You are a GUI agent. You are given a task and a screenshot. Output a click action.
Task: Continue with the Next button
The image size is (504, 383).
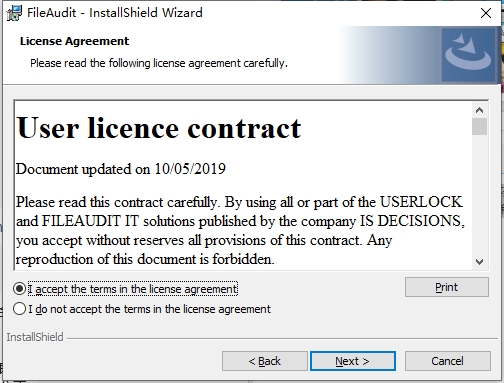tap(353, 361)
